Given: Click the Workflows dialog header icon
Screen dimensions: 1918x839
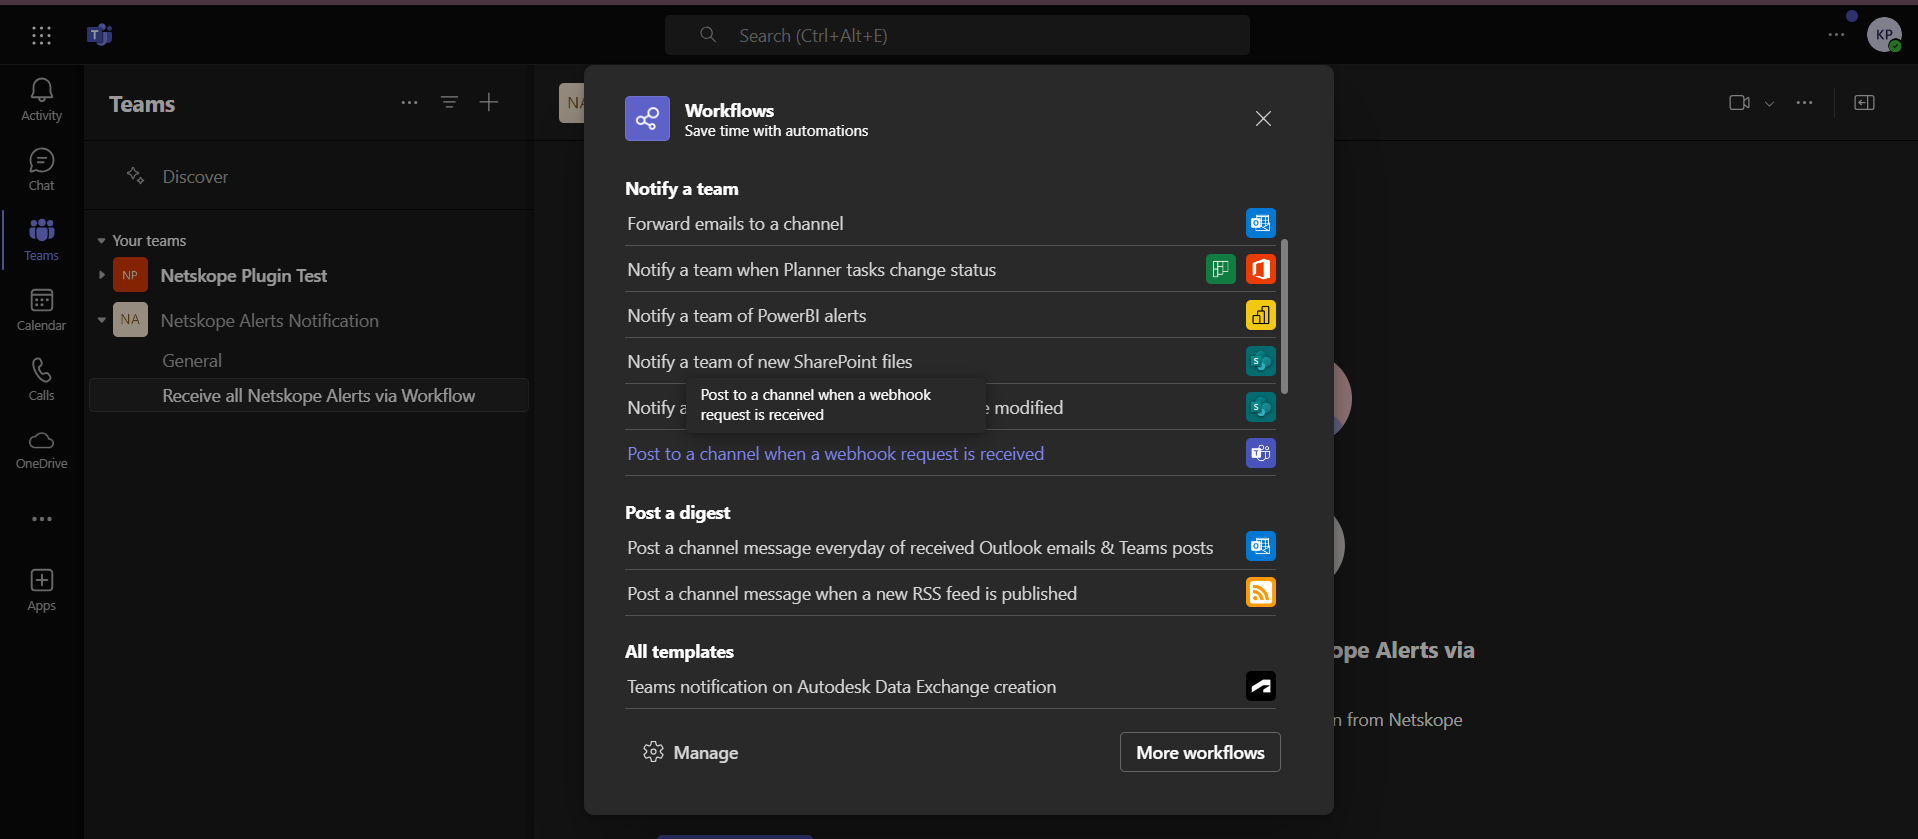Looking at the screenshot, I should click(647, 119).
